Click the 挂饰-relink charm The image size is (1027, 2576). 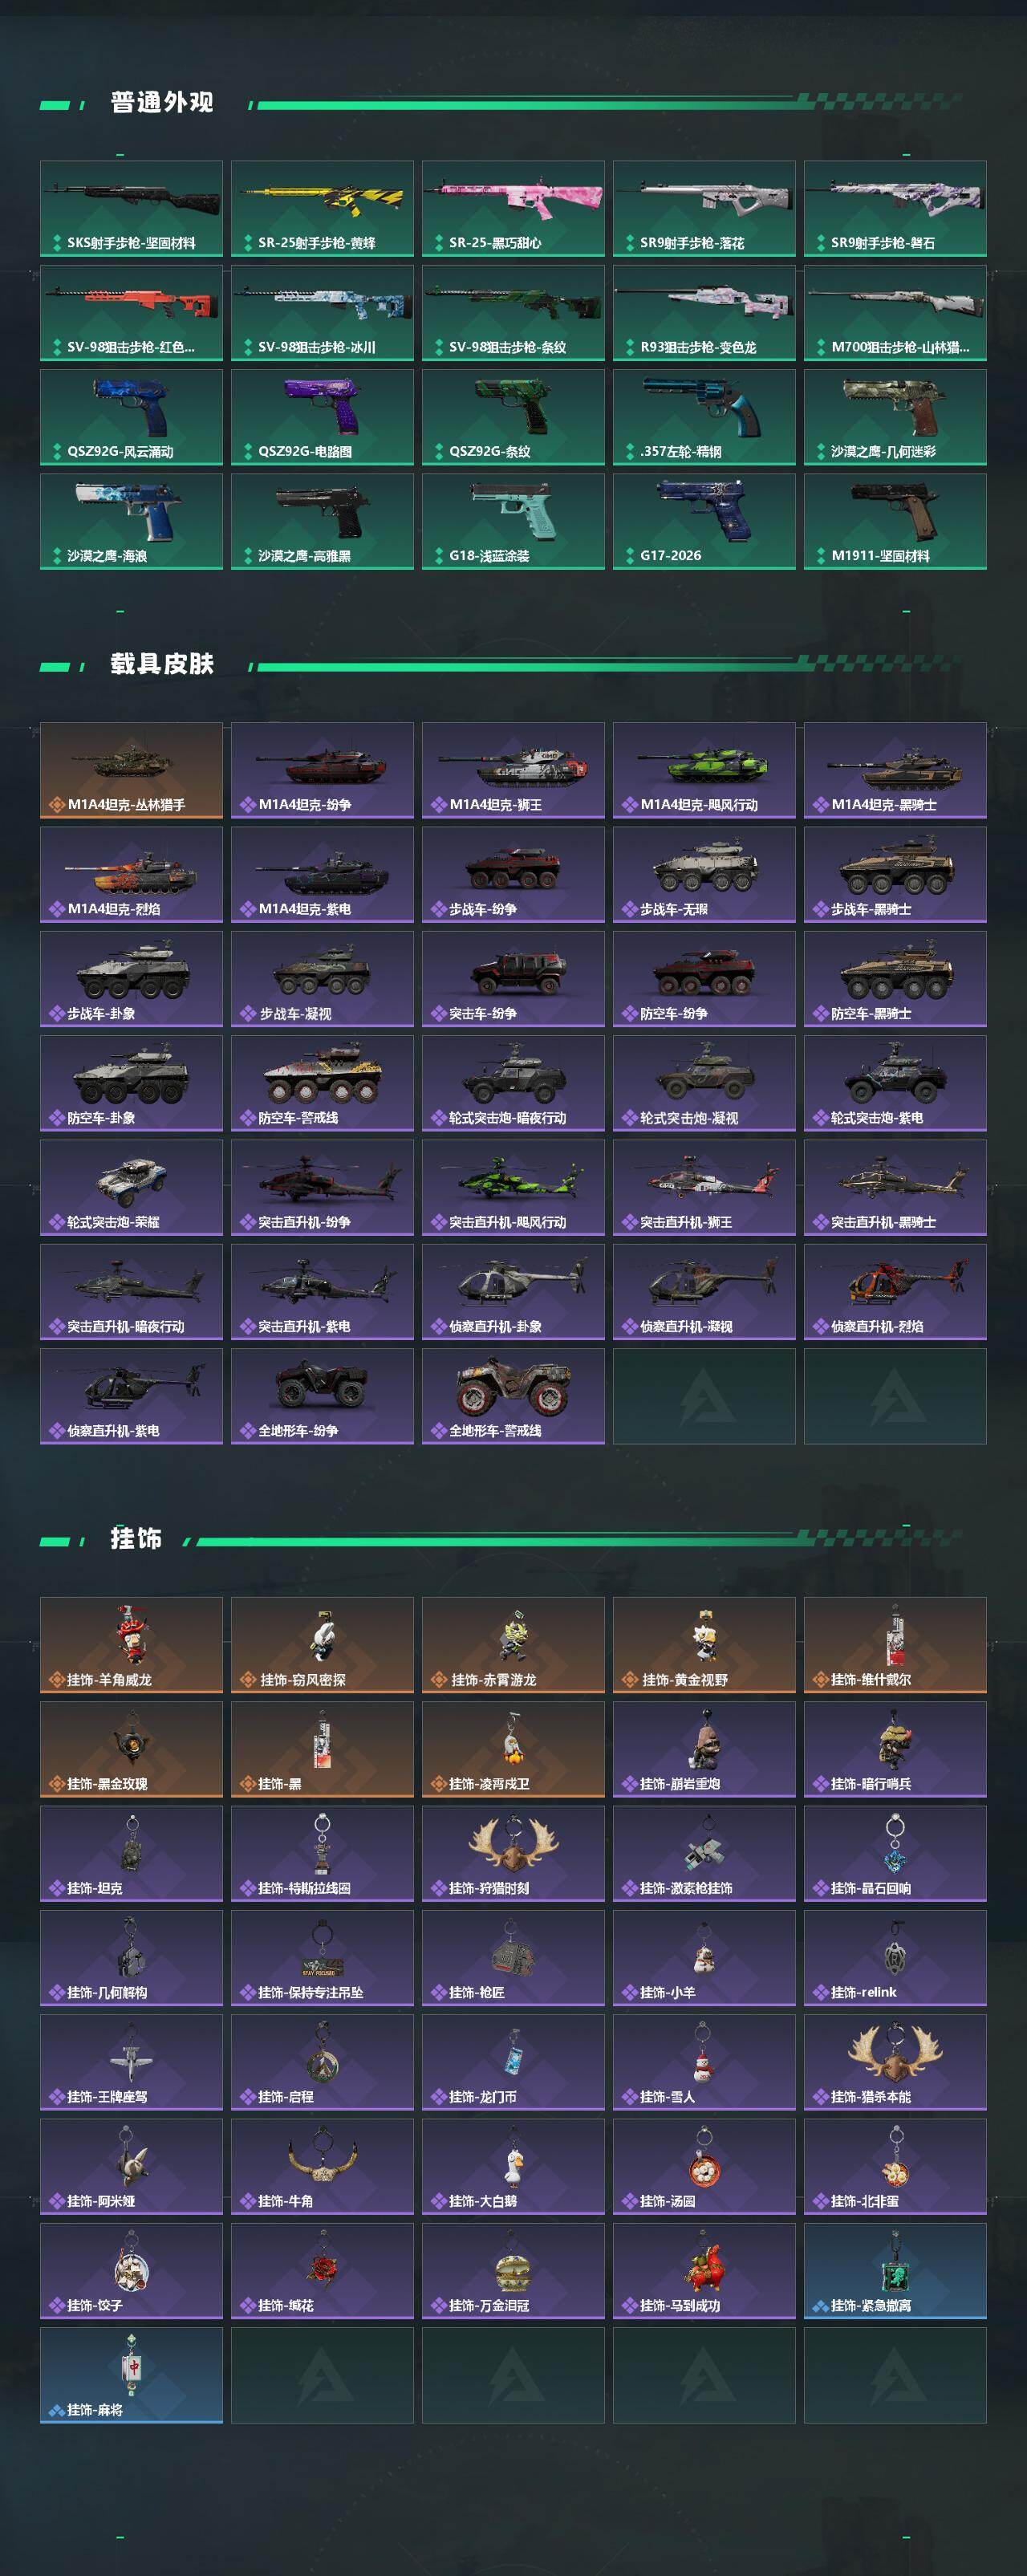coord(895,1958)
